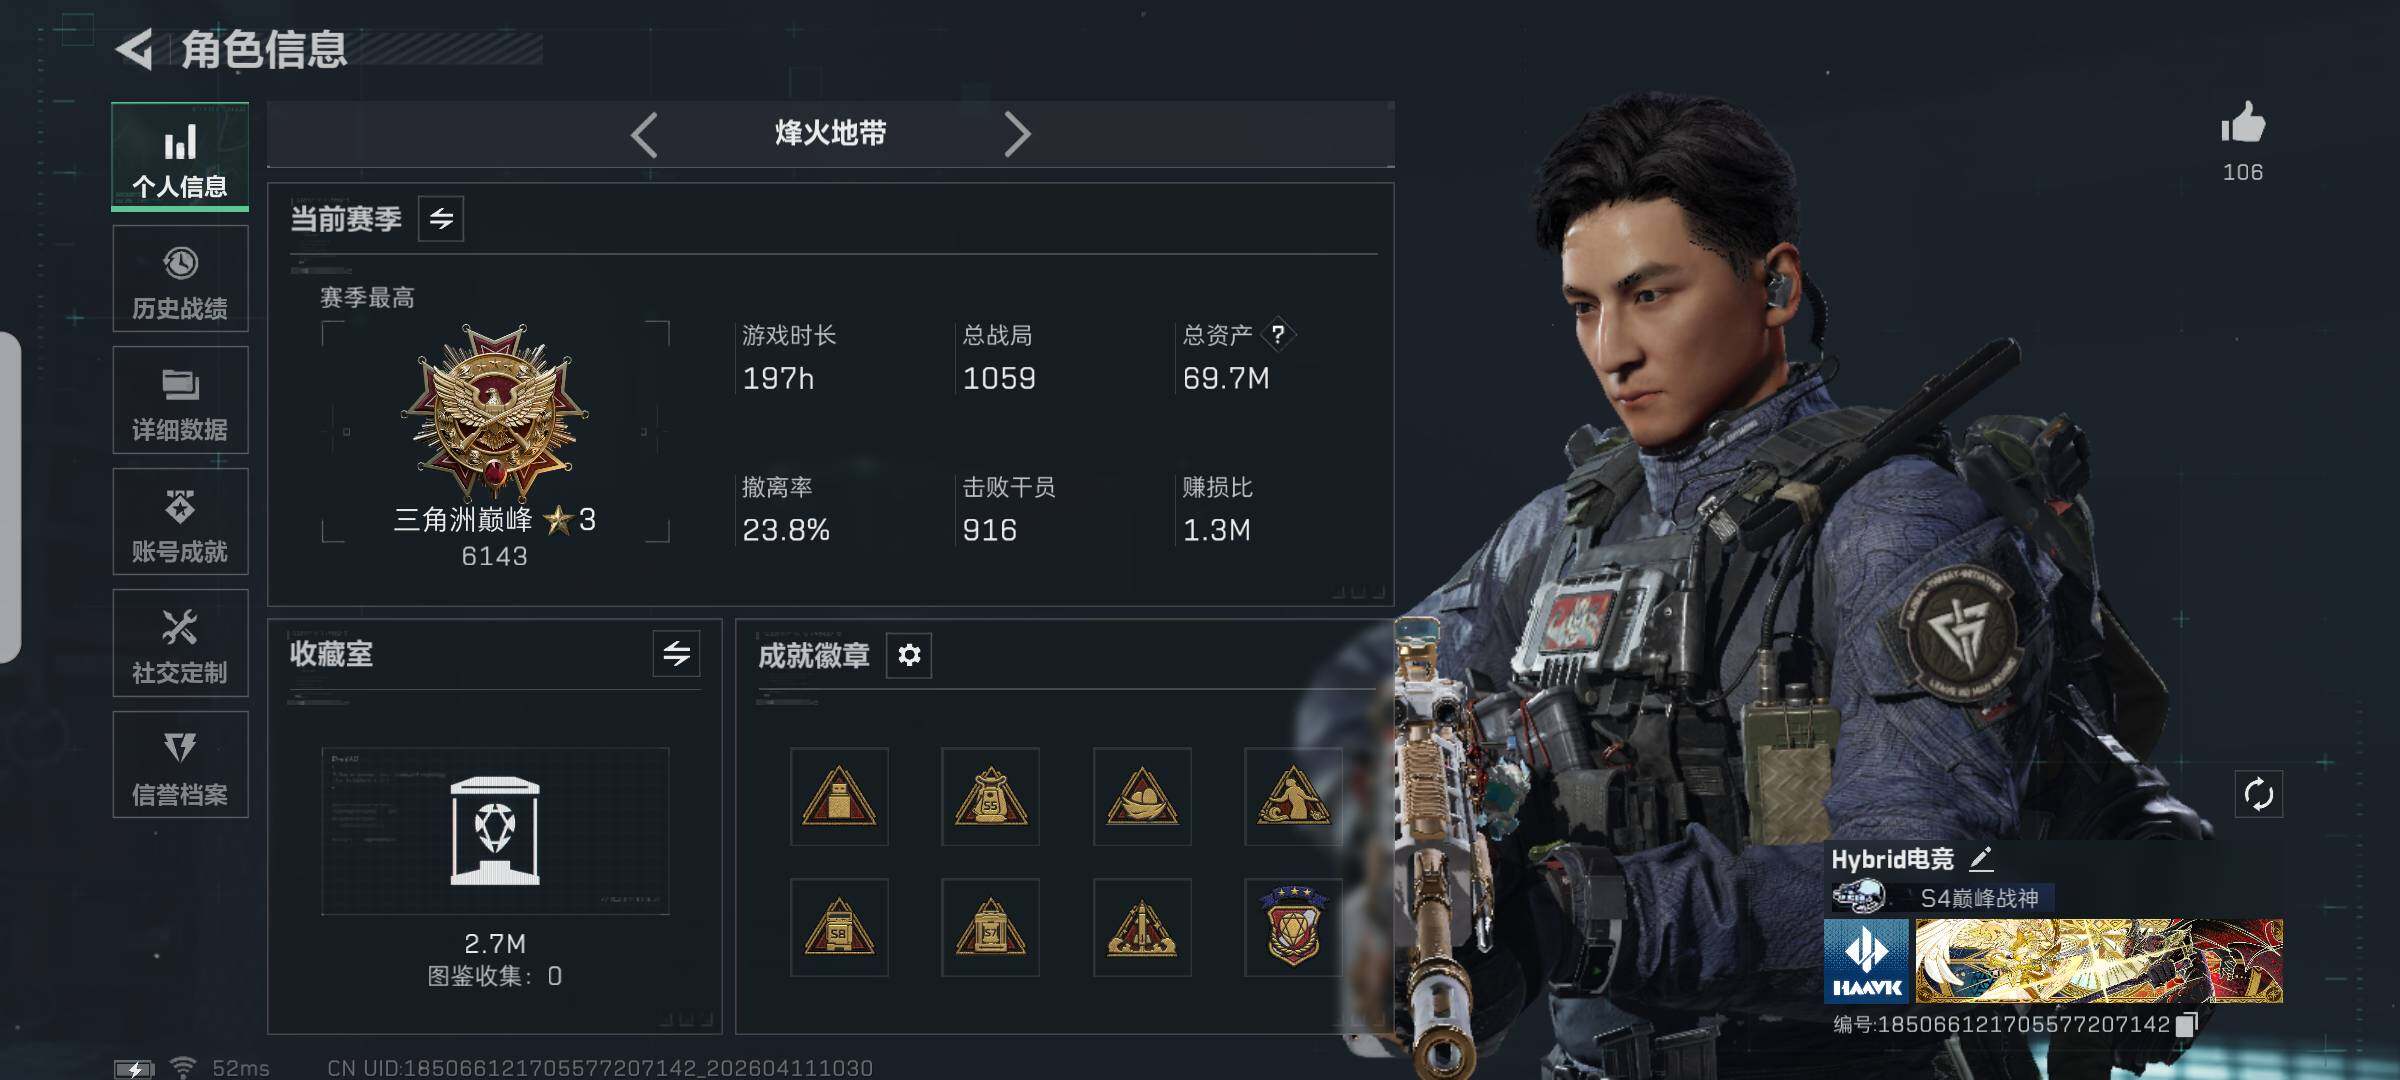Click the 总资产 question mark help icon
Image resolution: width=2400 pixels, height=1080 pixels.
pyautogui.click(x=1278, y=335)
